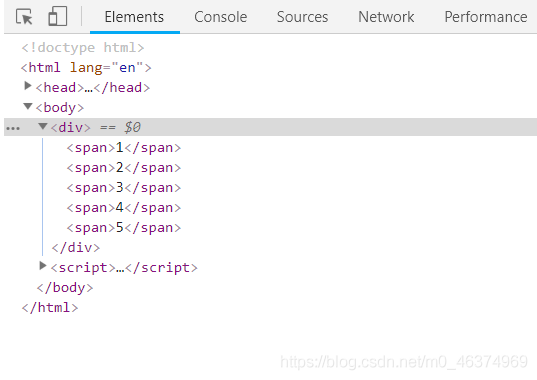Expand the script element node

pyautogui.click(x=42, y=266)
